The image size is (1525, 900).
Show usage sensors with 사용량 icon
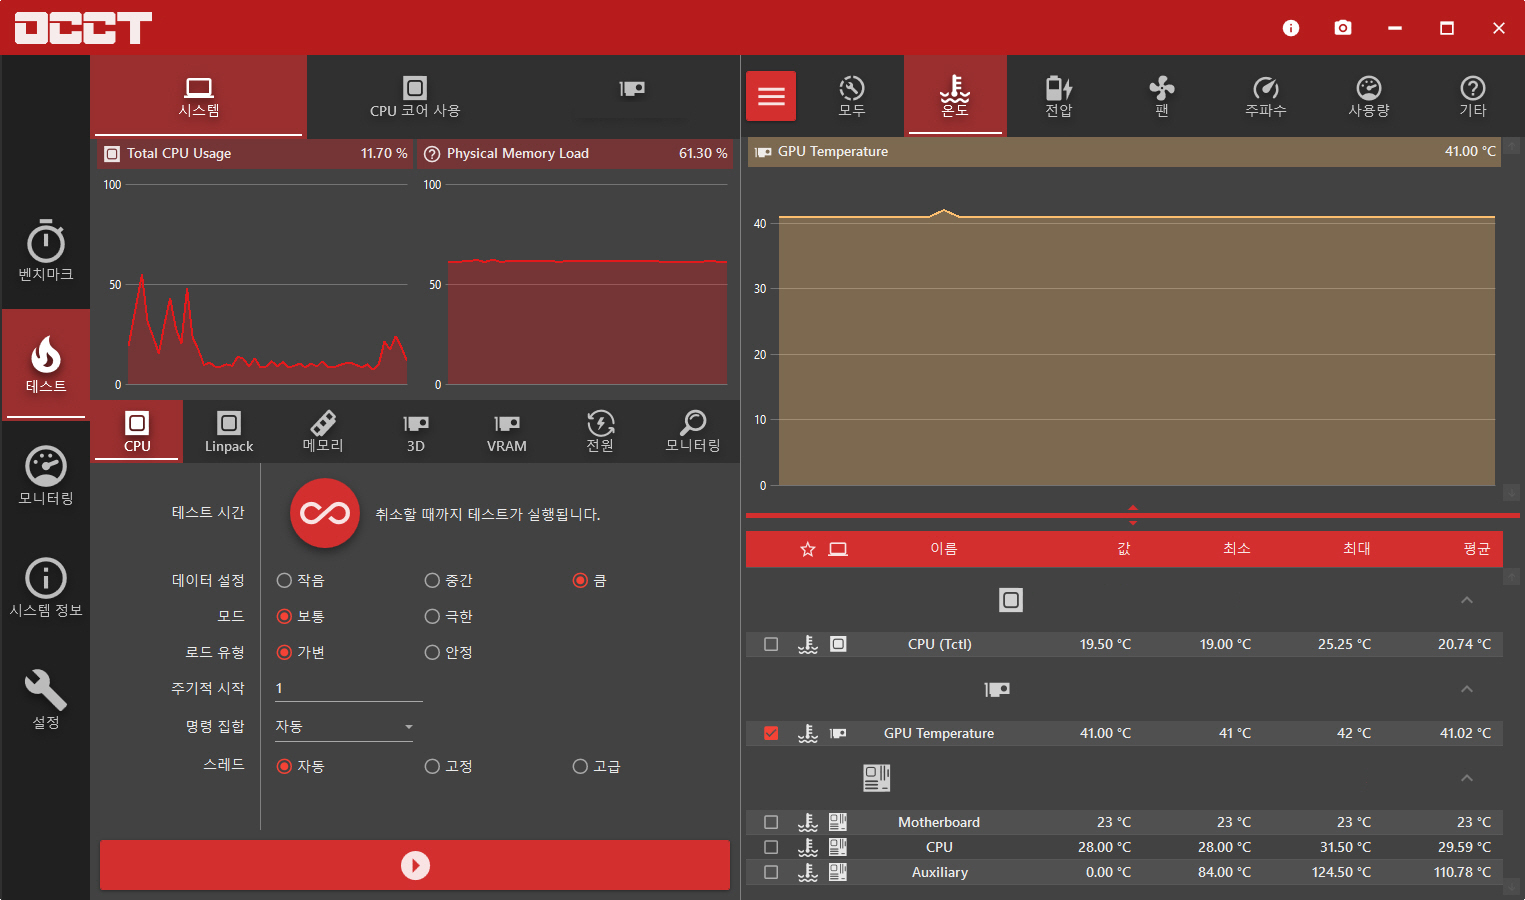(x=1369, y=96)
